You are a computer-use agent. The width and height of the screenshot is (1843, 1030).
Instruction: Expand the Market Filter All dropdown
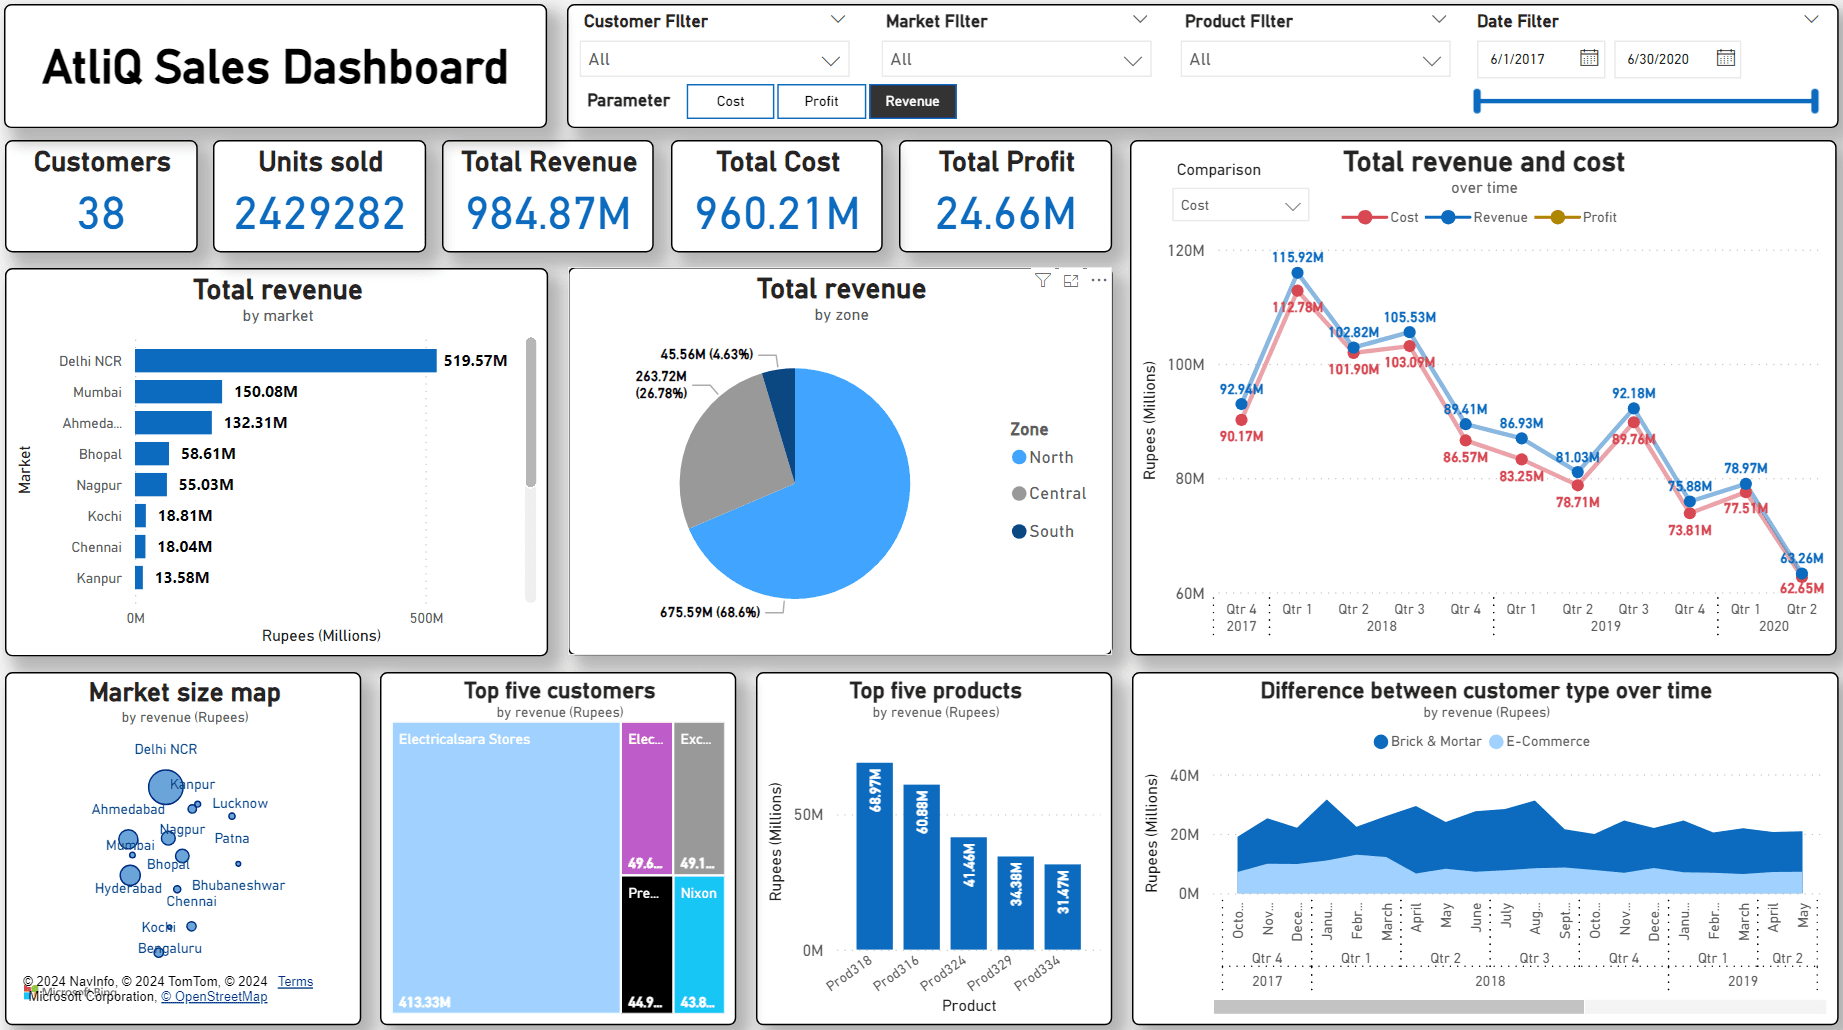1132,60
